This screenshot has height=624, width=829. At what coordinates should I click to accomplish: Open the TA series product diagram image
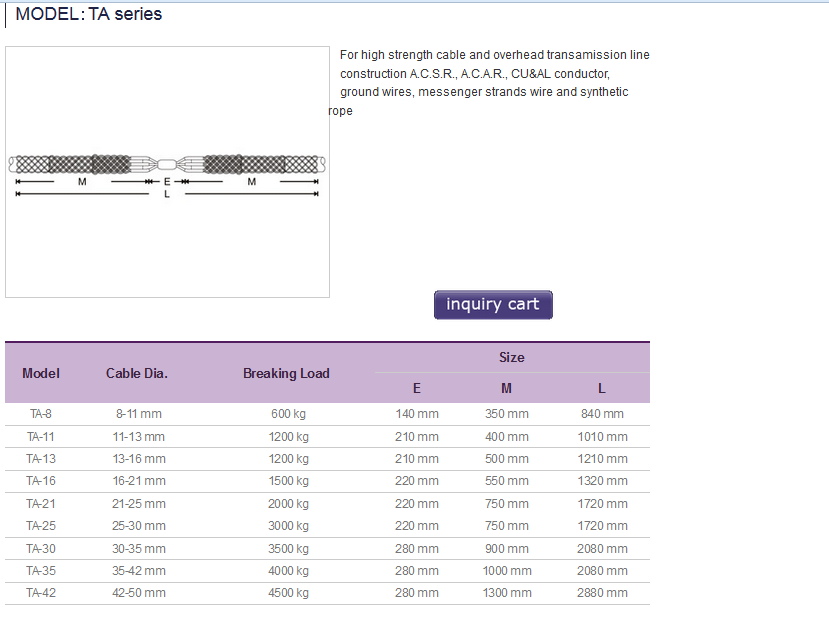tap(167, 172)
